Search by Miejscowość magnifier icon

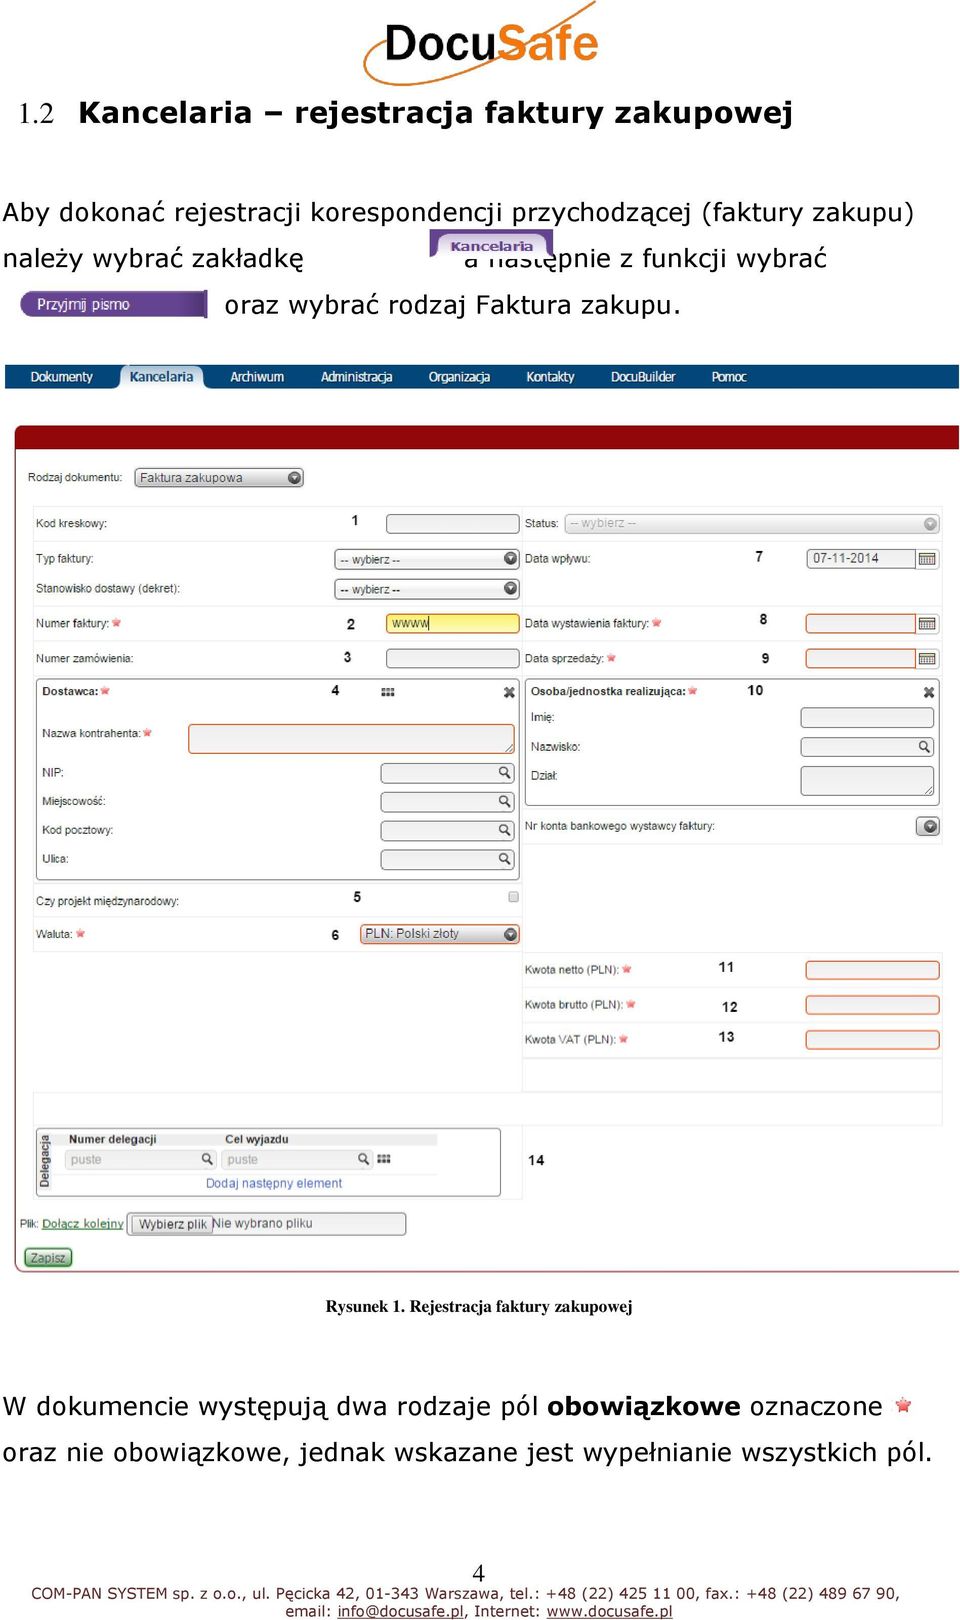(505, 801)
